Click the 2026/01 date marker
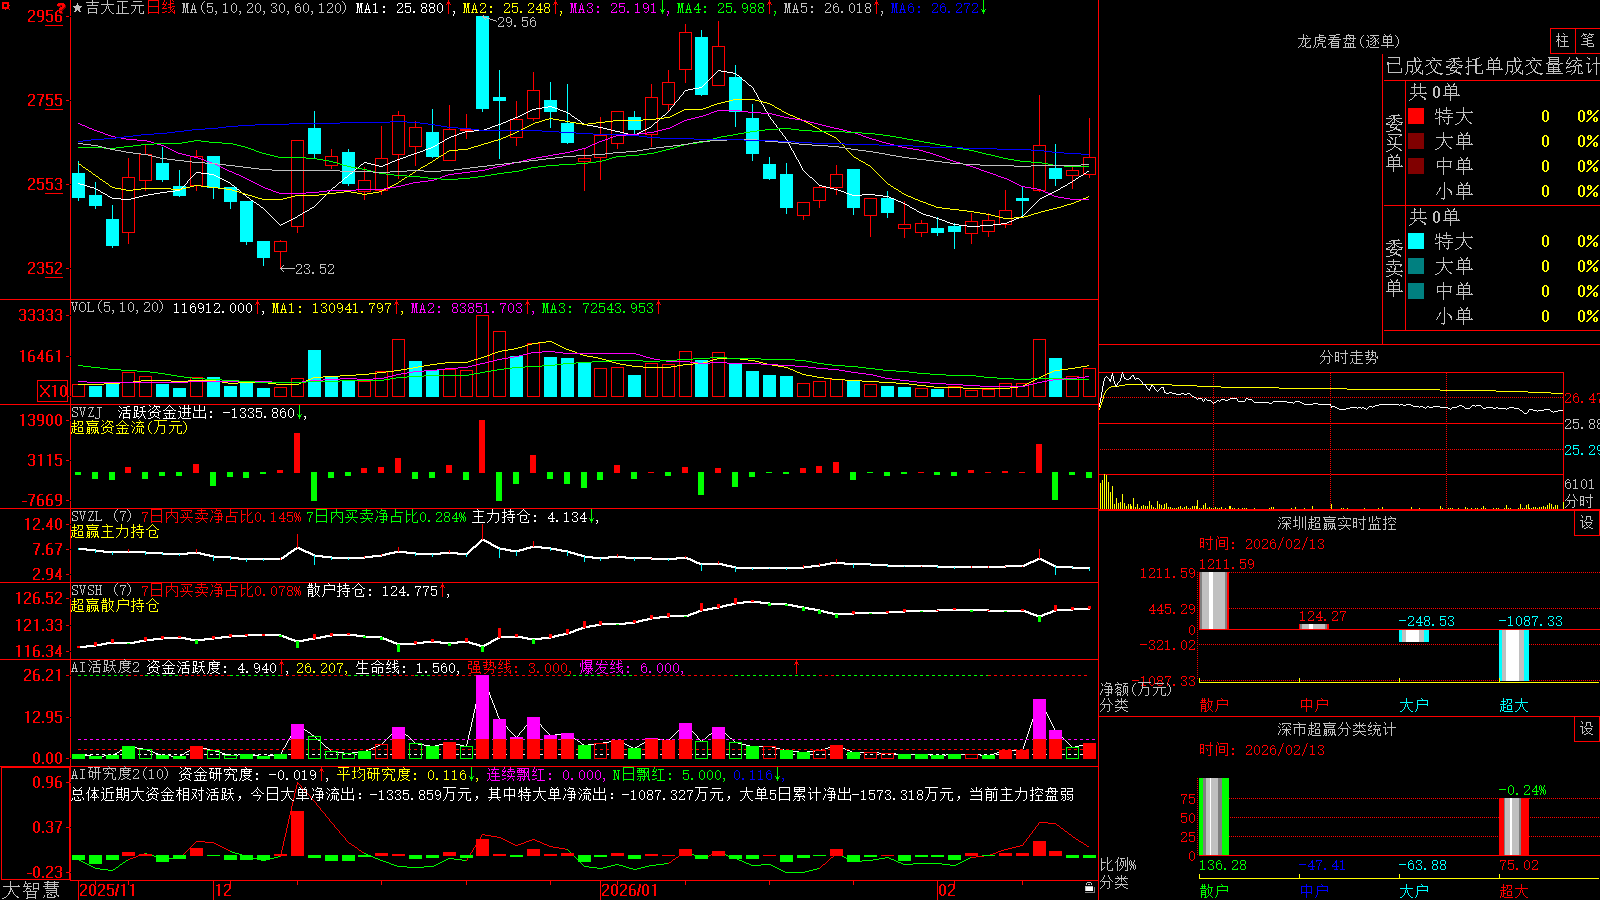1600x900 pixels. [x=629, y=890]
